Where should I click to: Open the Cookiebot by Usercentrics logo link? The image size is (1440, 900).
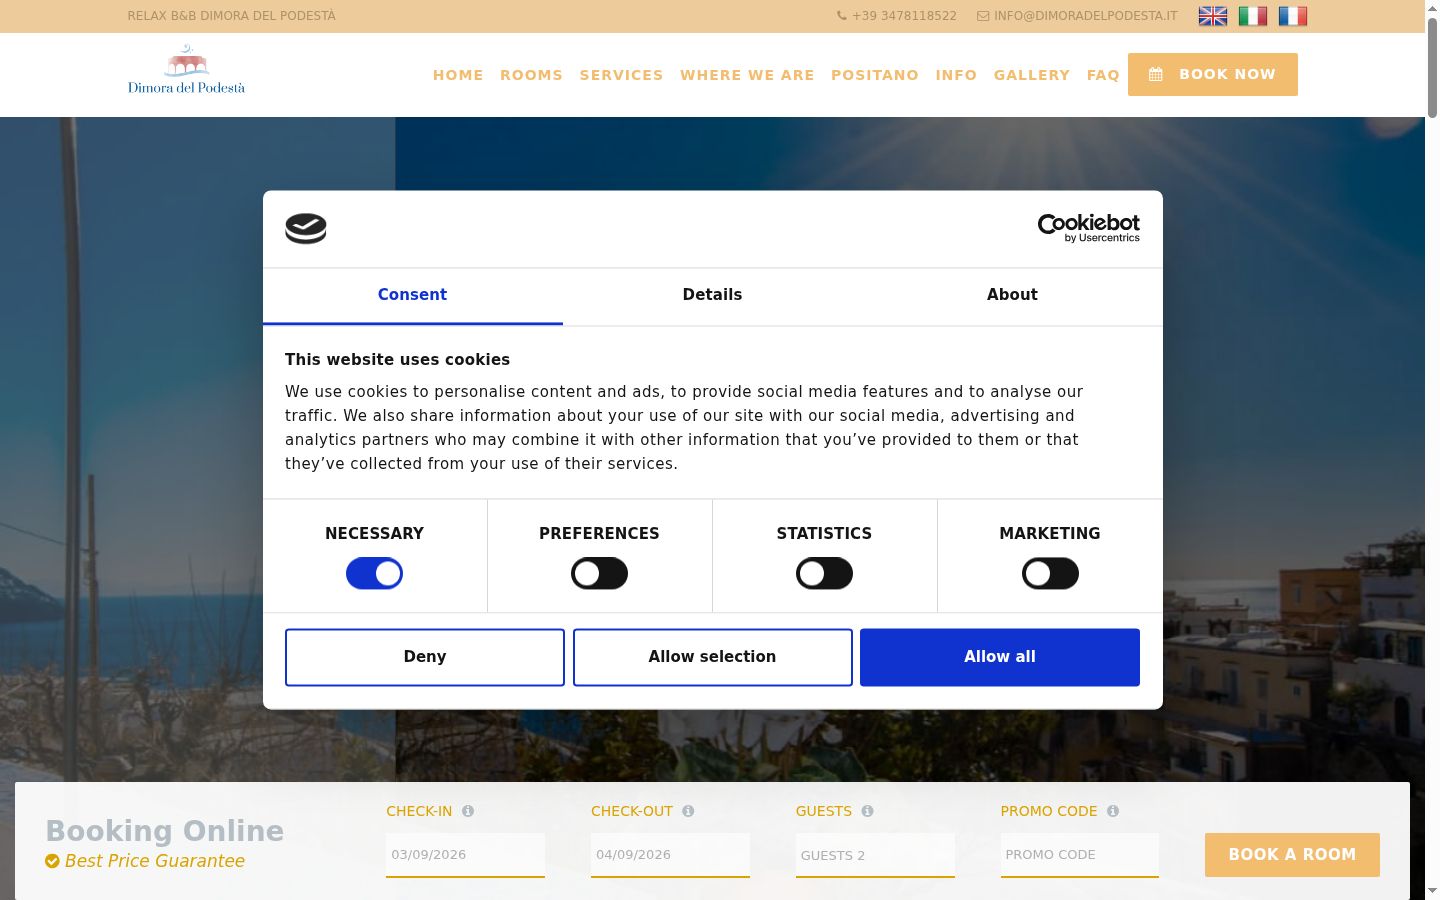coord(1088,229)
